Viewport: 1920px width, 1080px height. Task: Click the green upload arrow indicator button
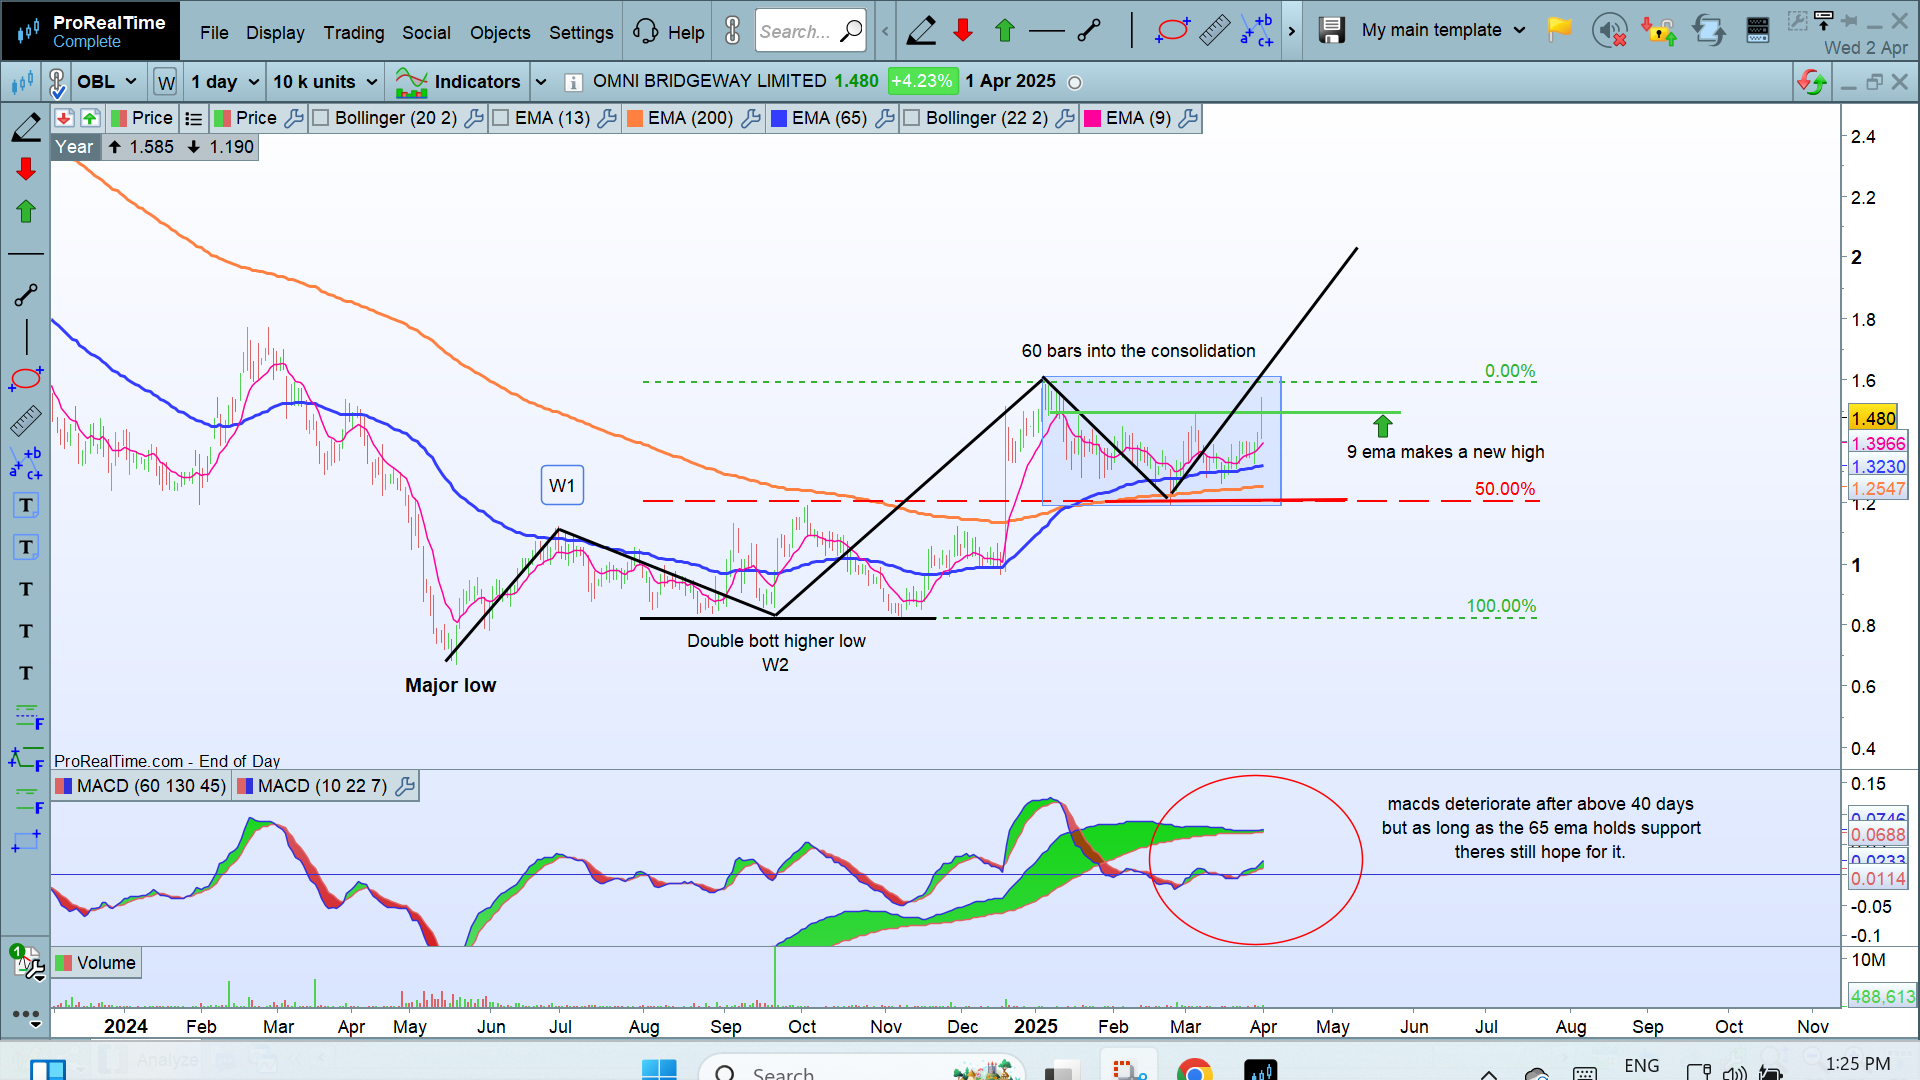(90, 118)
